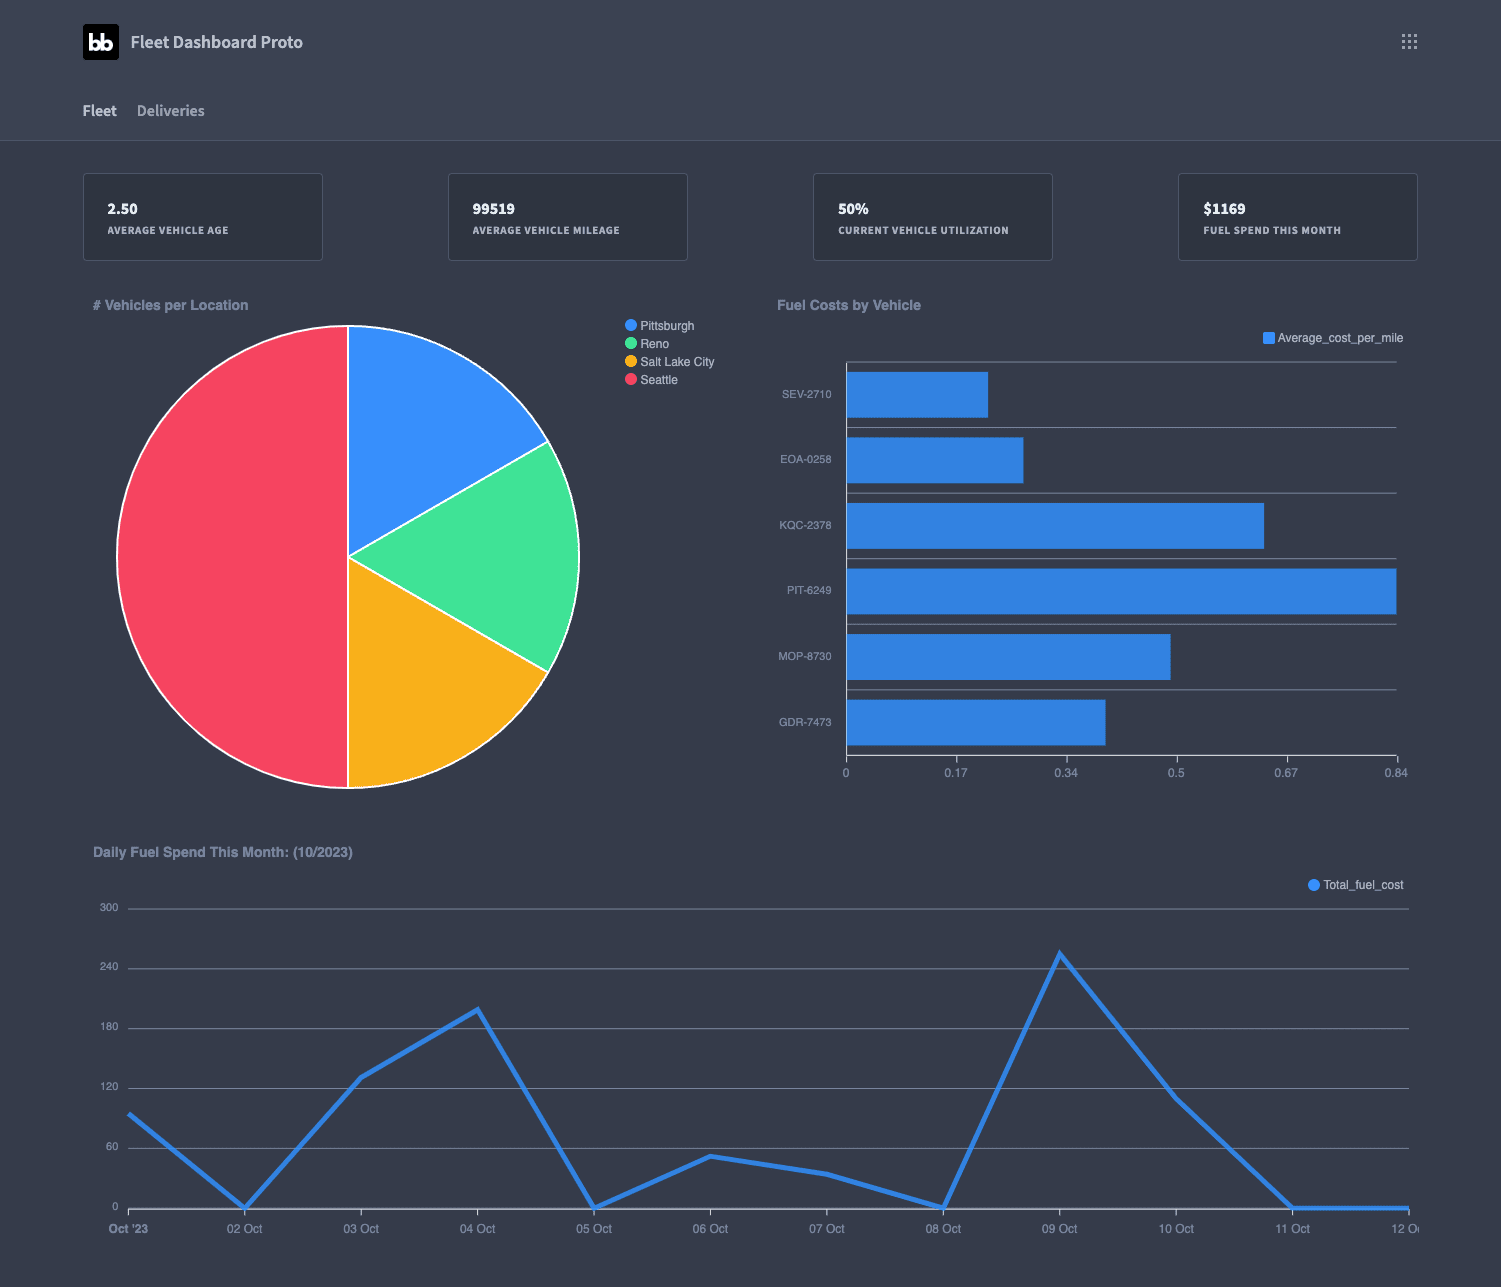Click the 09 Oct peak data point

1060,954
